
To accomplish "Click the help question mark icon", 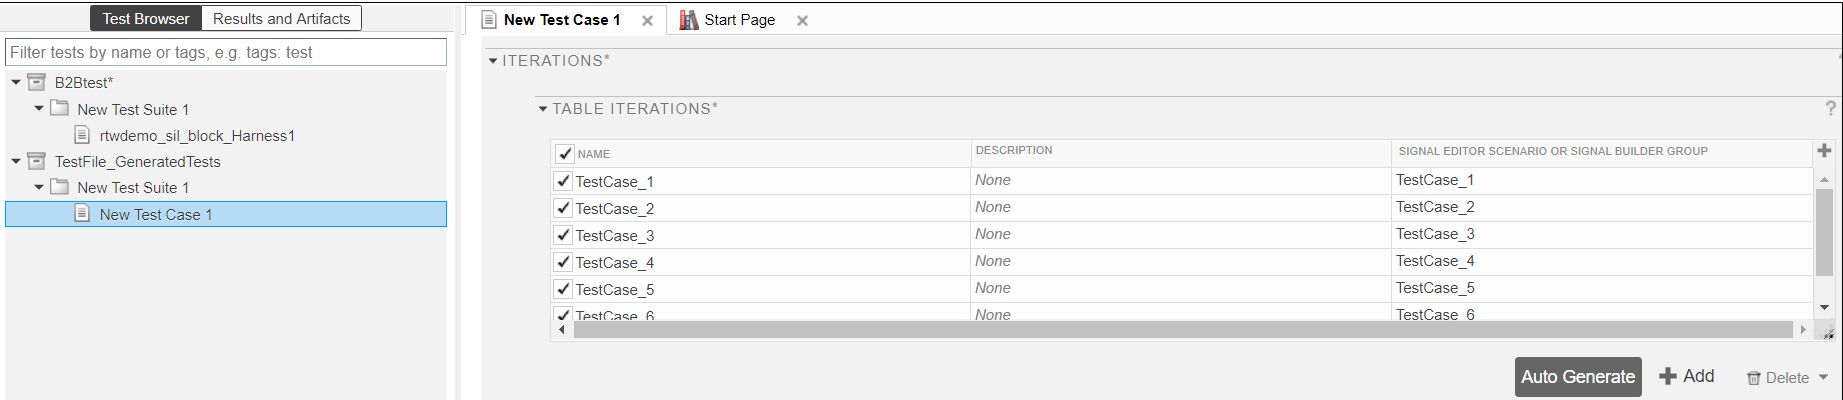I will click(x=1830, y=108).
